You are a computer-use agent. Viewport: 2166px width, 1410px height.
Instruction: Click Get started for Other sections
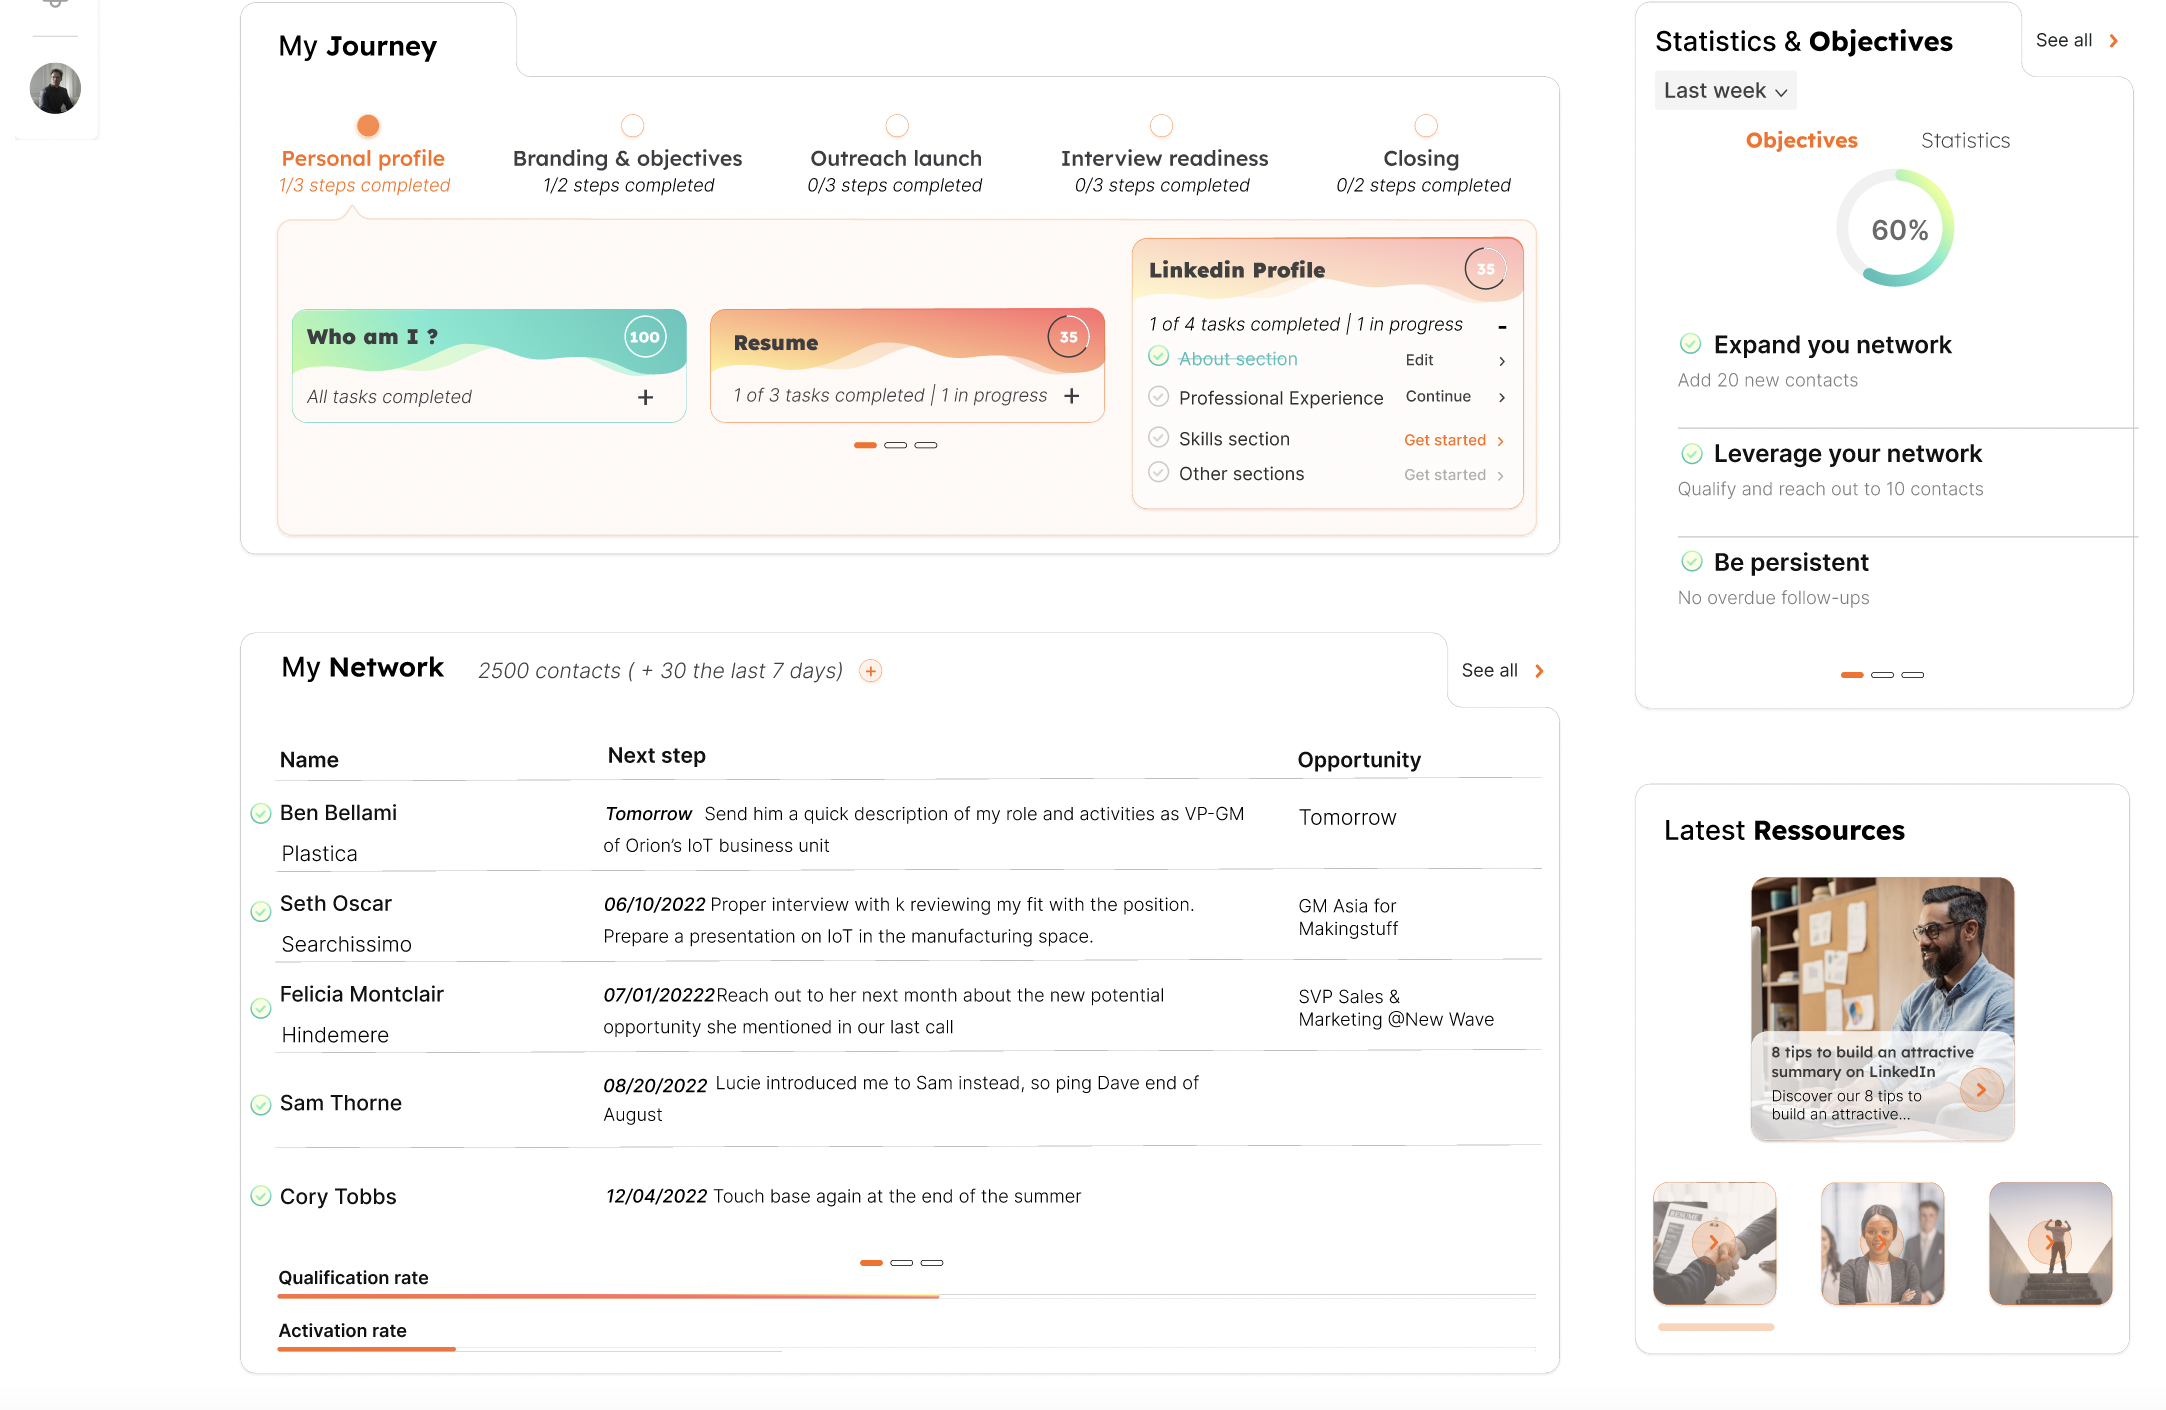[x=1445, y=475]
